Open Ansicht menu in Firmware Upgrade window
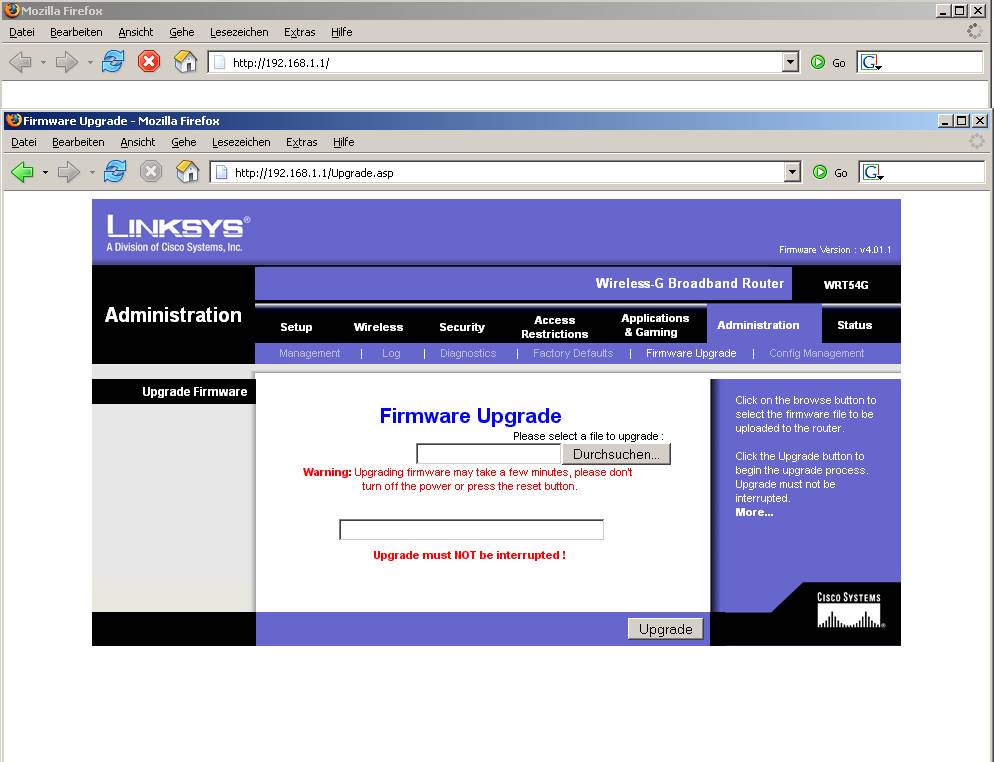 (x=138, y=142)
